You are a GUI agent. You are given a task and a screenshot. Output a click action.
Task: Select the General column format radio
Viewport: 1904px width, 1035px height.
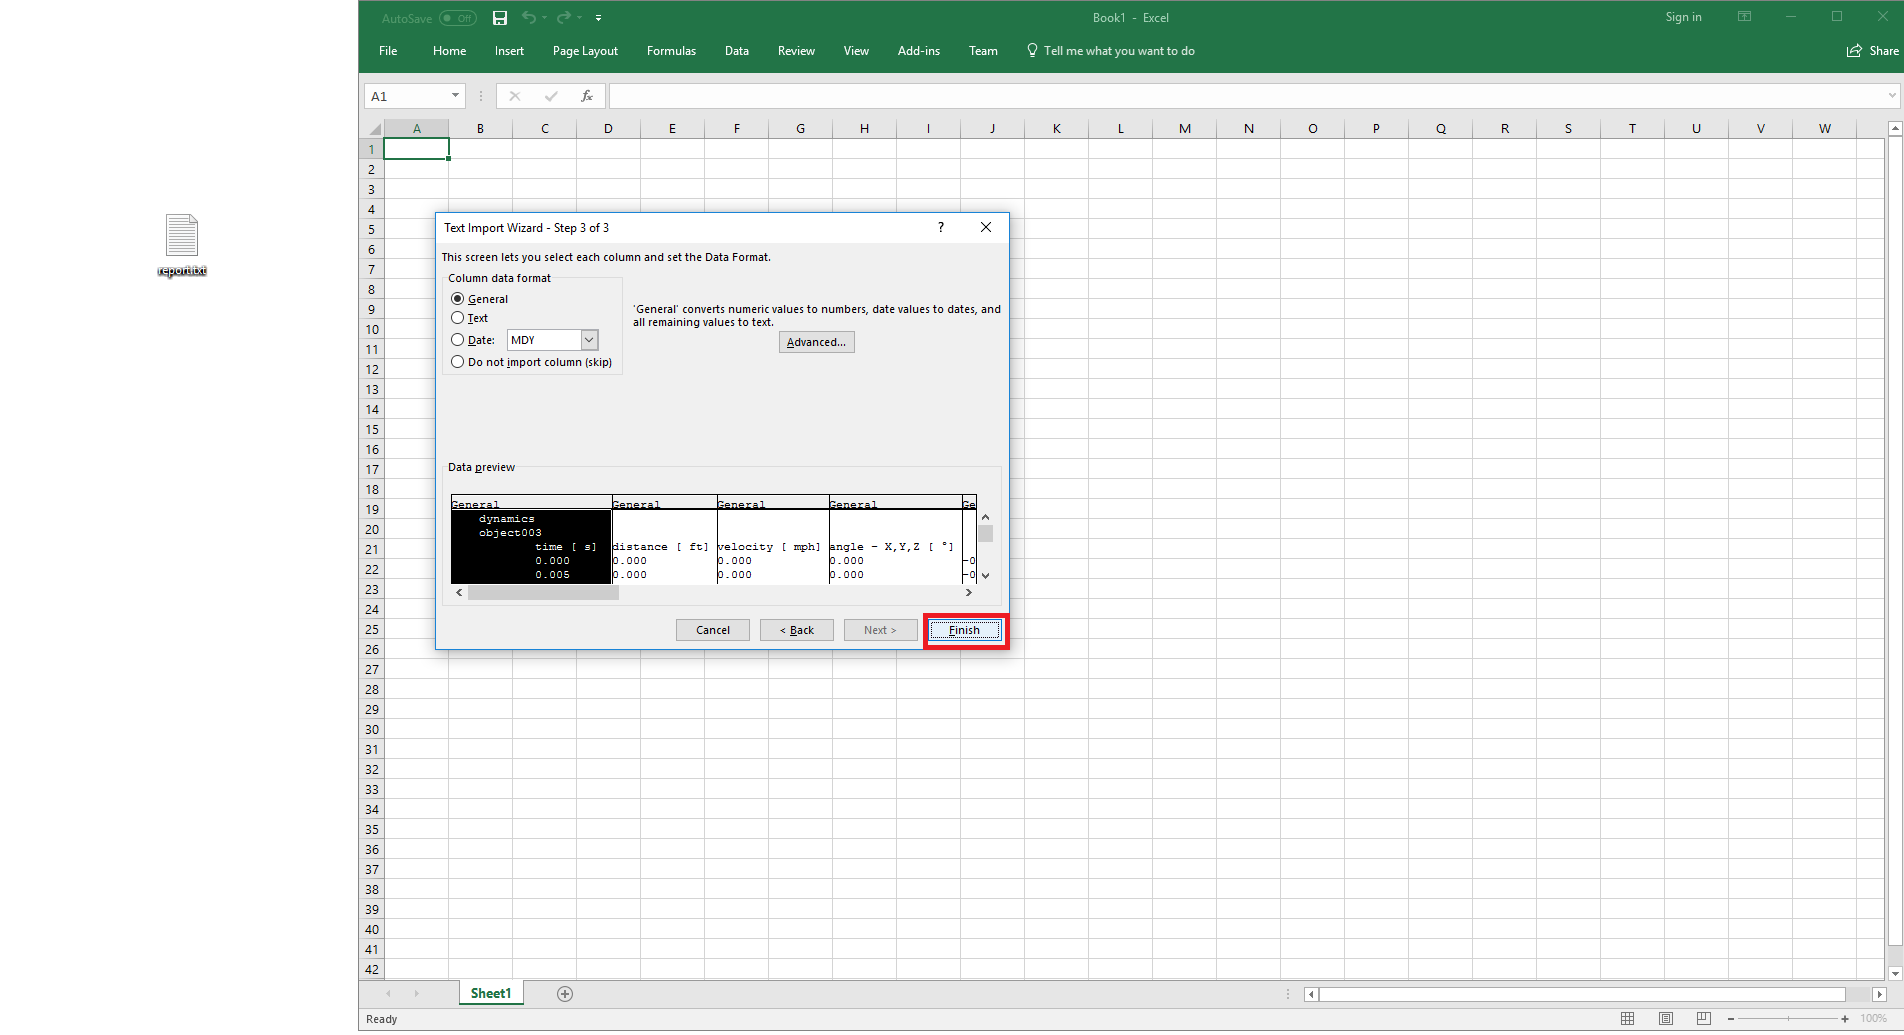[x=457, y=299]
